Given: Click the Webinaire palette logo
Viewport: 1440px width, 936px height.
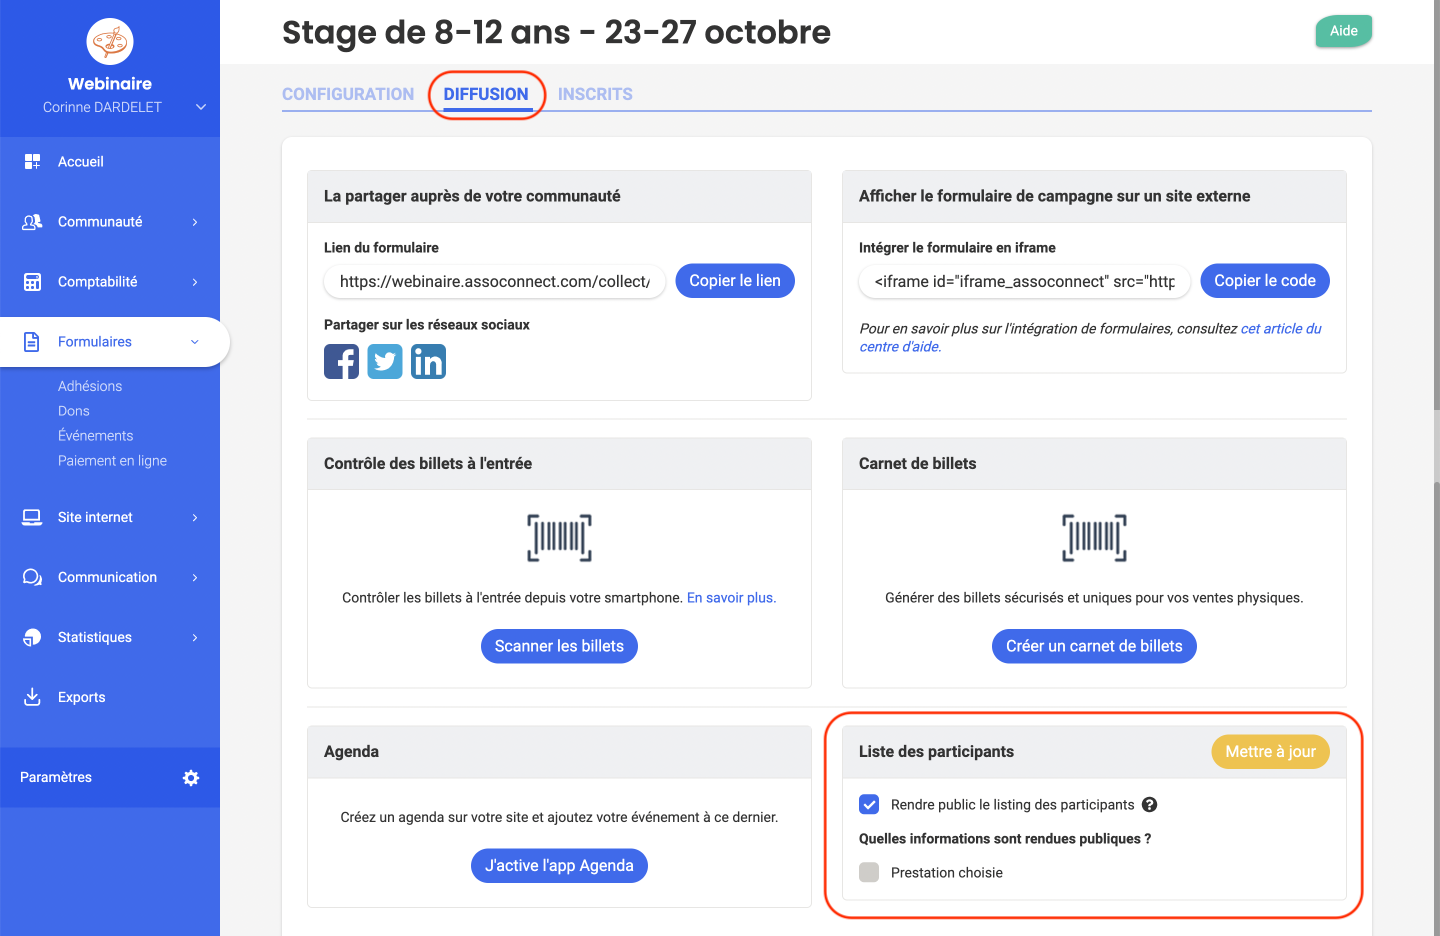Looking at the screenshot, I should (x=110, y=42).
